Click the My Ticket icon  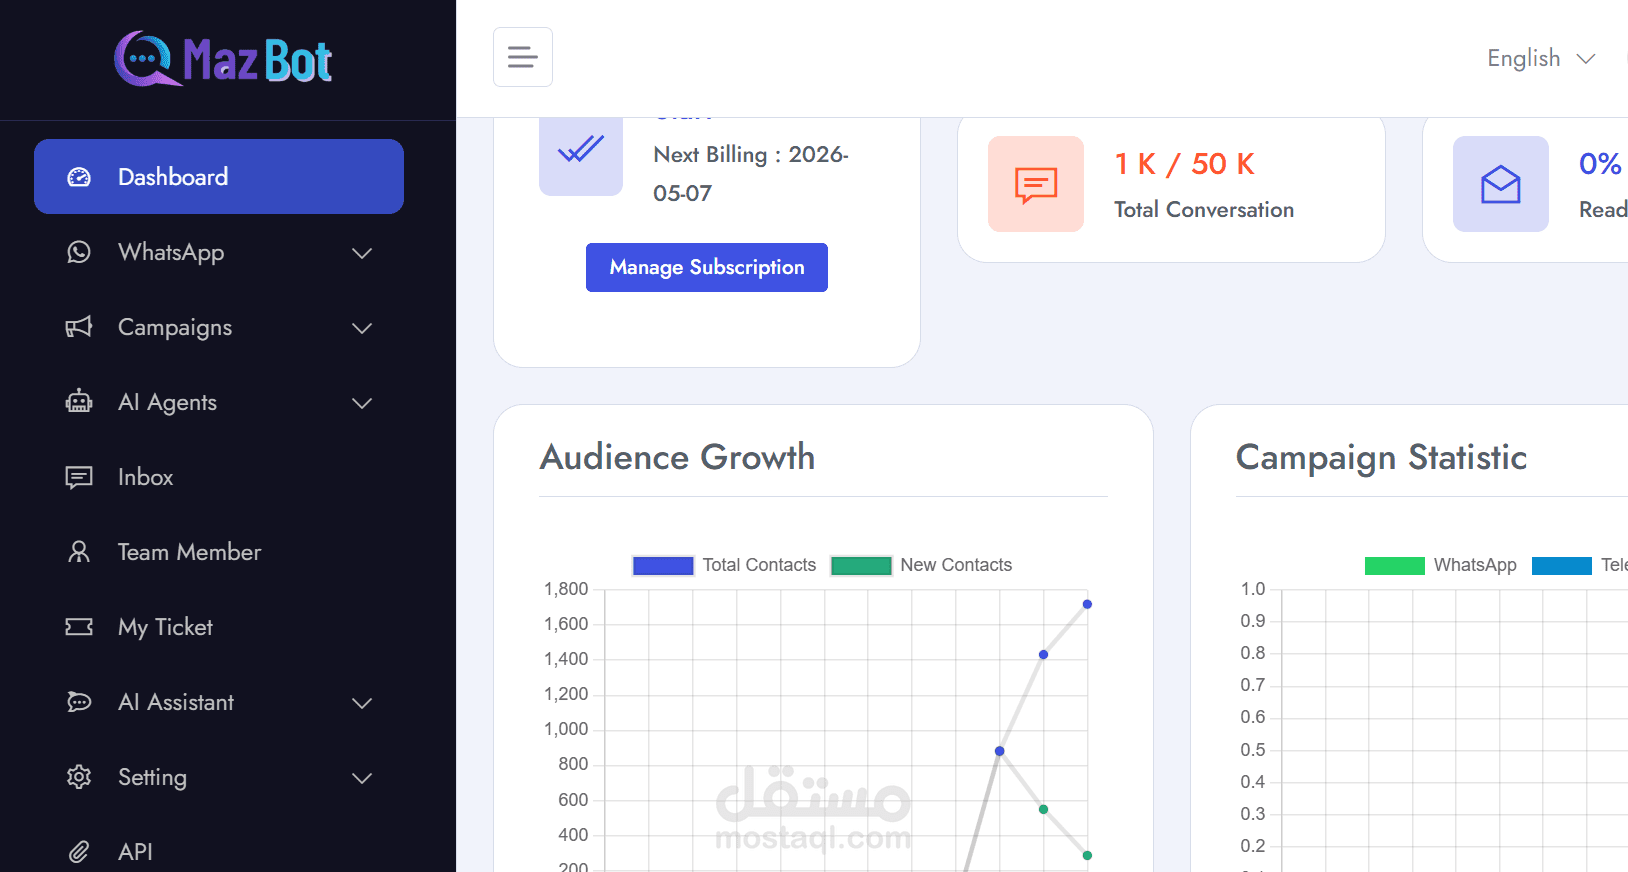[79, 627]
